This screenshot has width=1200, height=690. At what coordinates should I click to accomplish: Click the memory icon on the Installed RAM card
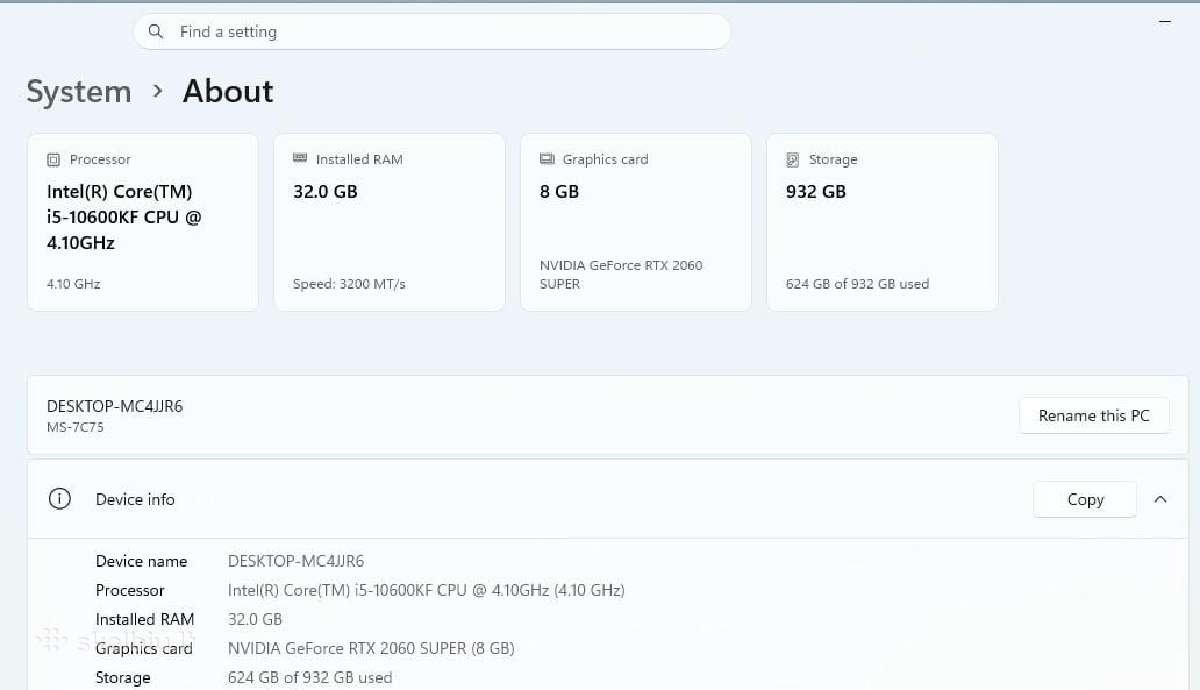pos(300,159)
